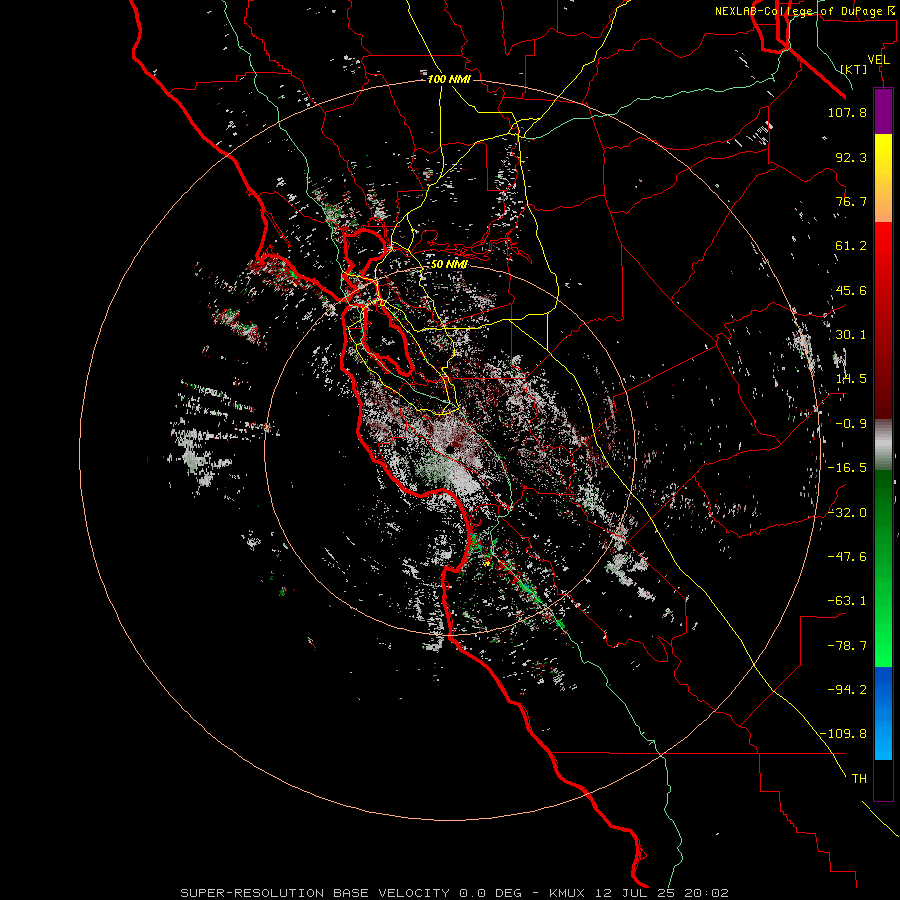Viewport: 900px width, 900px height.
Task: Click the 92.3 value on velocity scale
Action: (x=851, y=157)
